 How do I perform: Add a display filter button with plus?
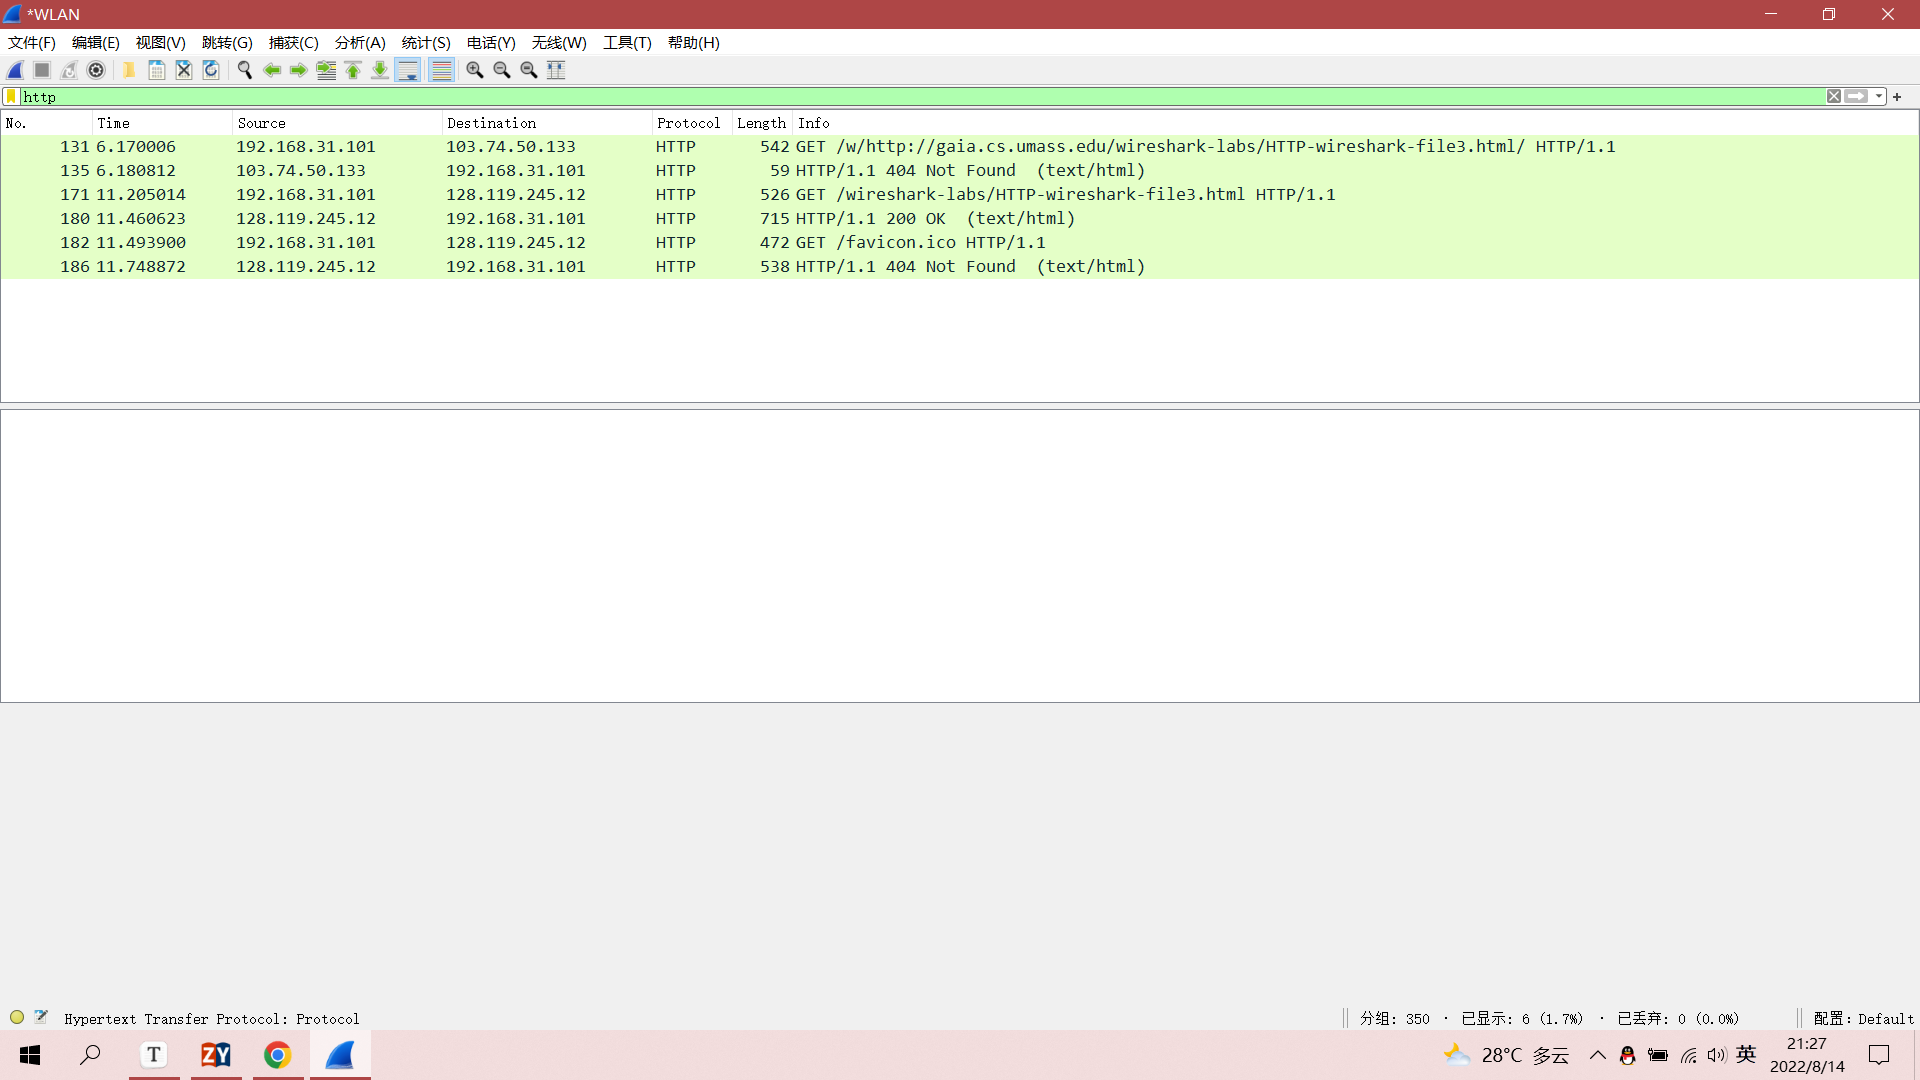tap(1897, 97)
